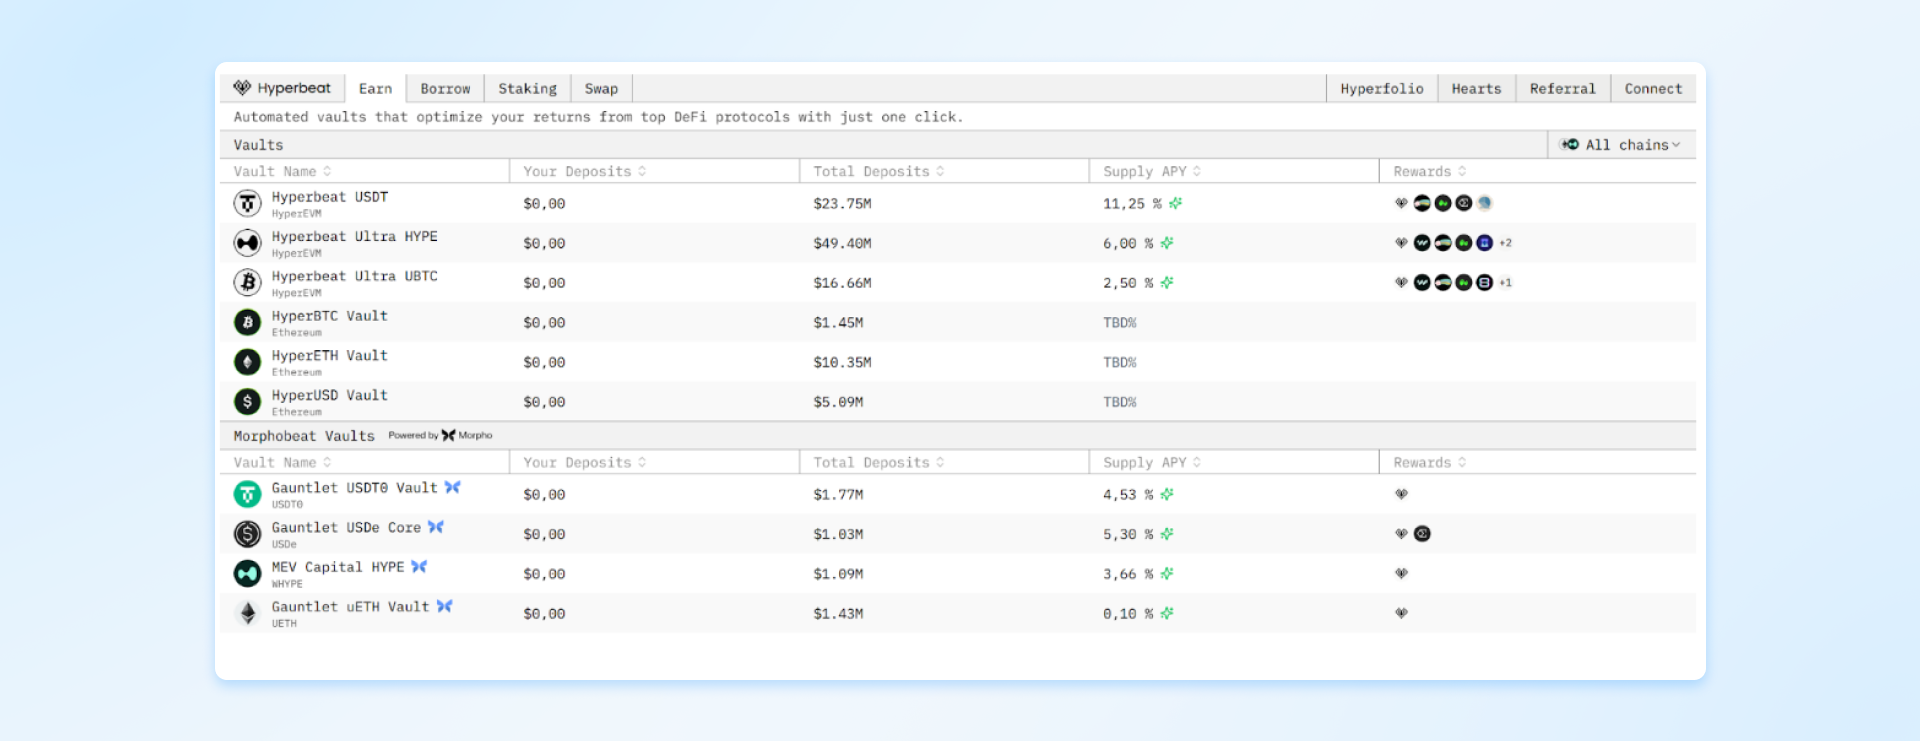Sort Vaults table by Total Deposits
This screenshot has height=741, width=1920.
[878, 171]
